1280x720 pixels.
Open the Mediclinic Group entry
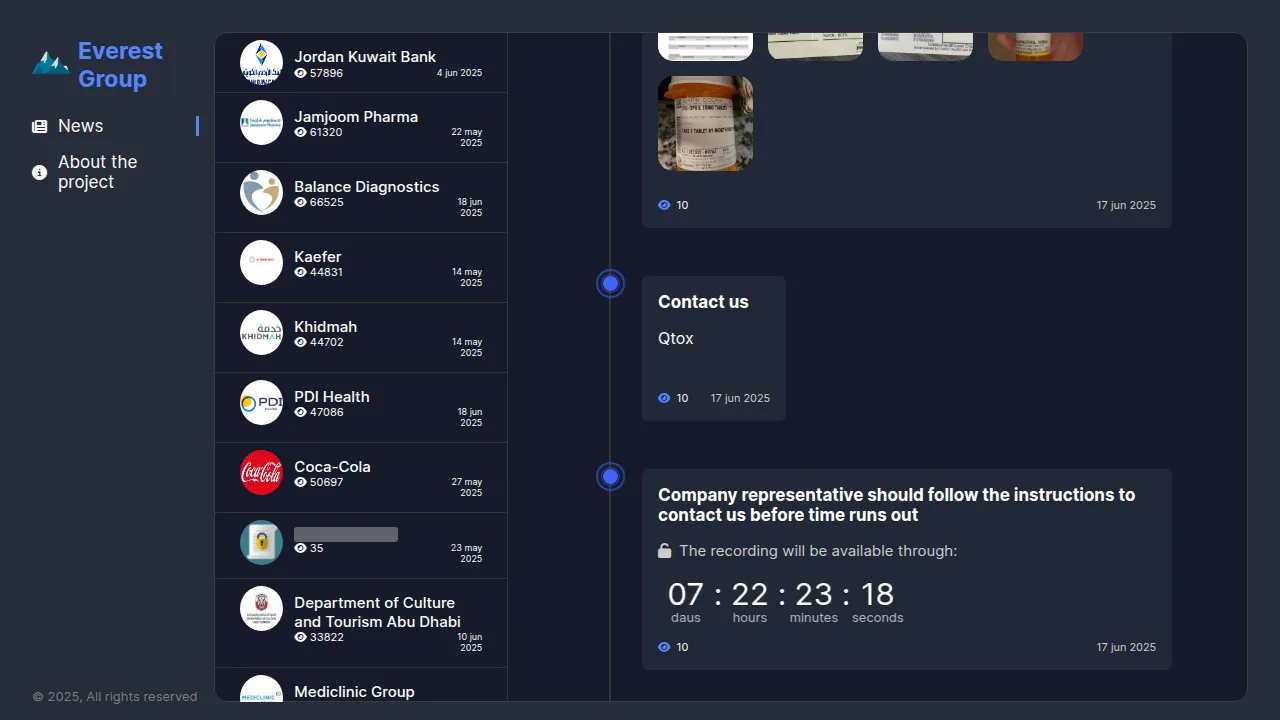click(354, 691)
